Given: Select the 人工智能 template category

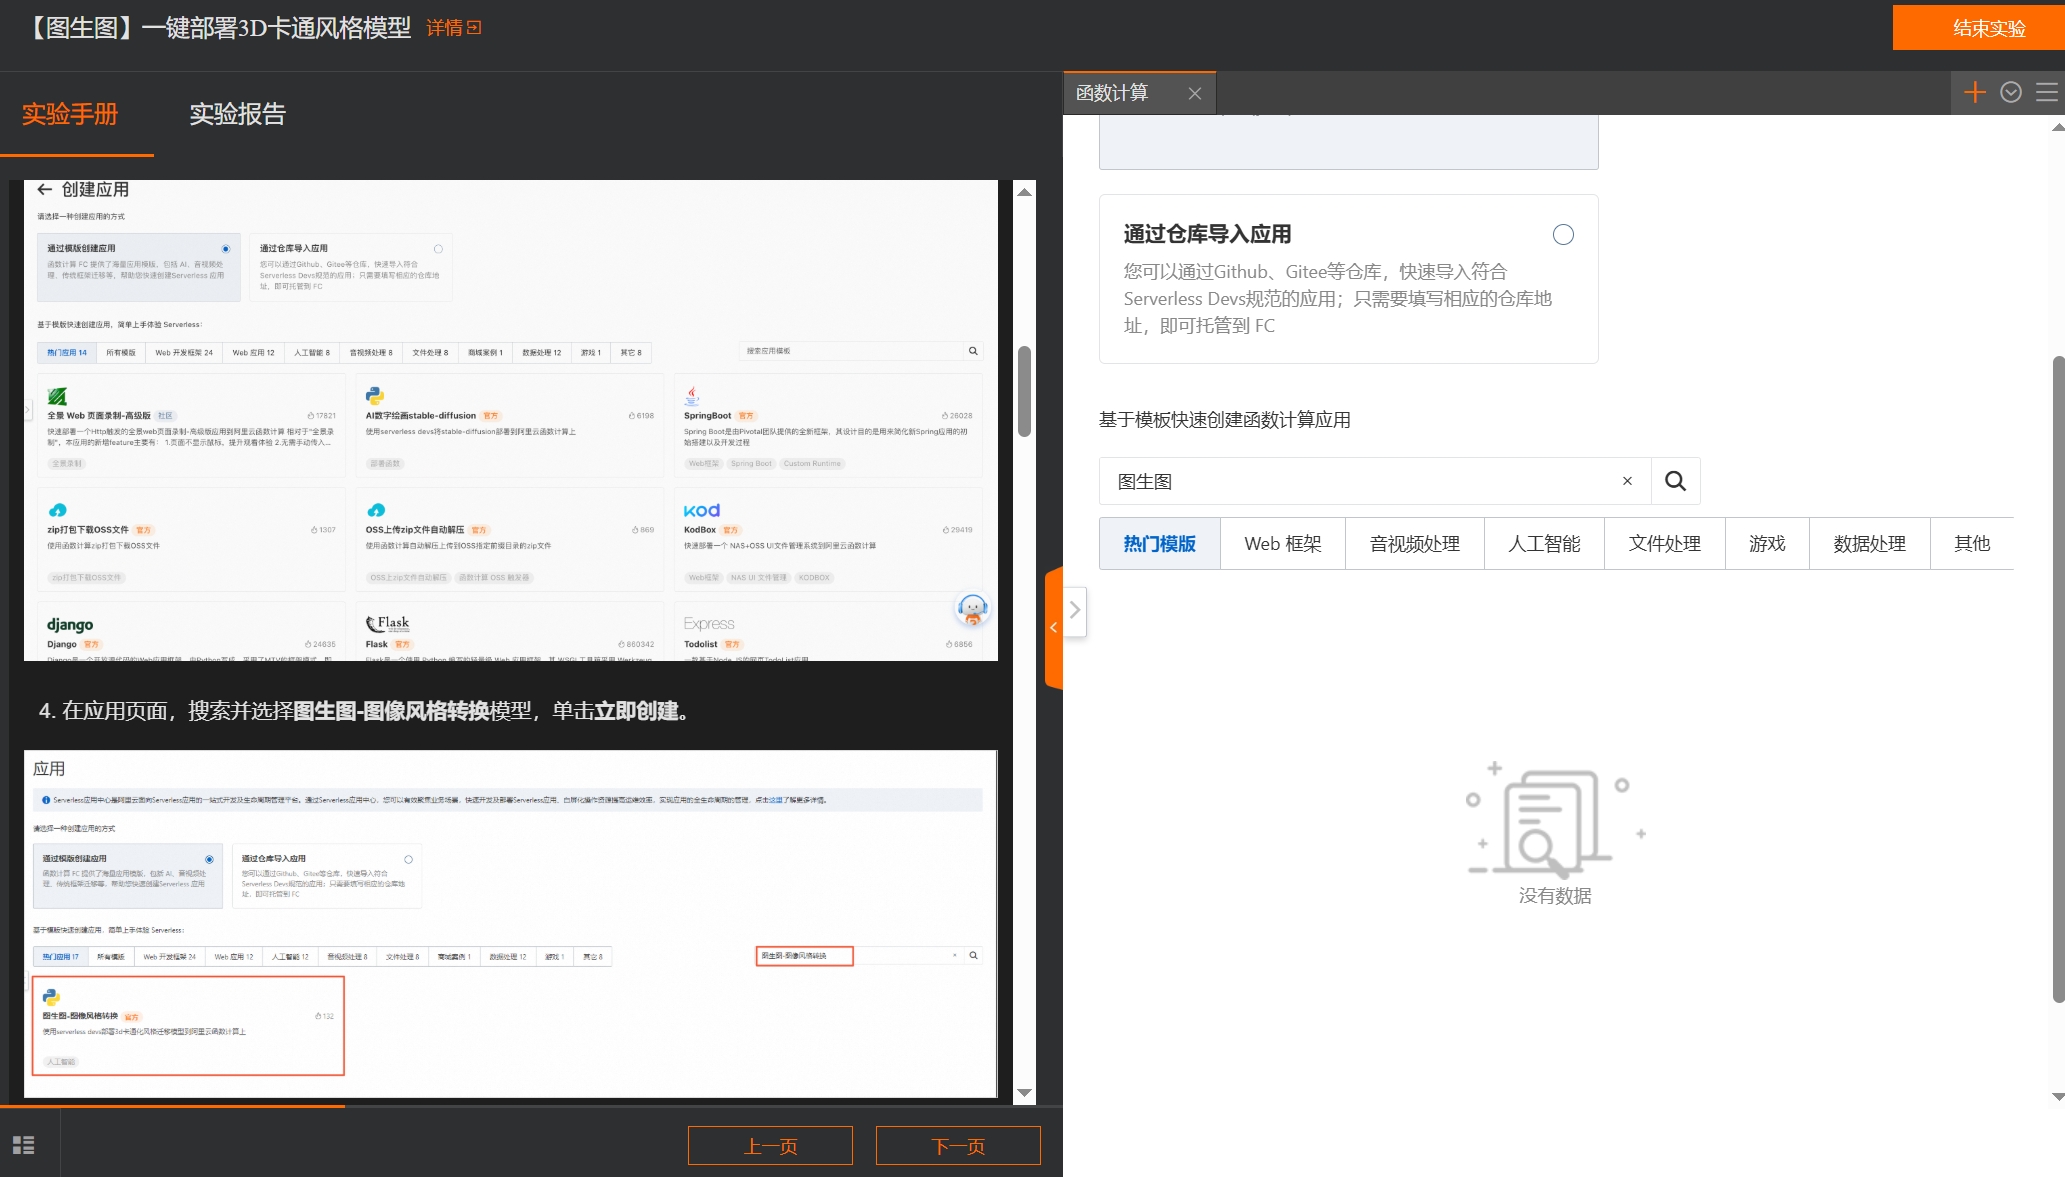Looking at the screenshot, I should [x=1544, y=544].
